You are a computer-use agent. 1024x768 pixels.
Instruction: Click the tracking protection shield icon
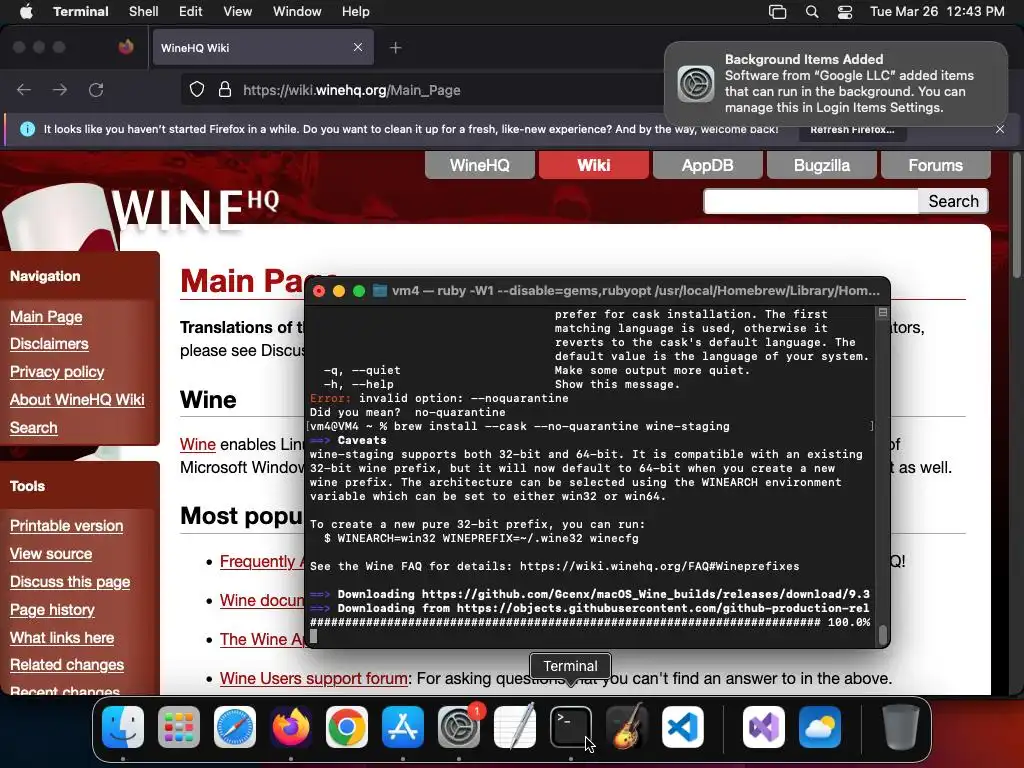click(197, 89)
